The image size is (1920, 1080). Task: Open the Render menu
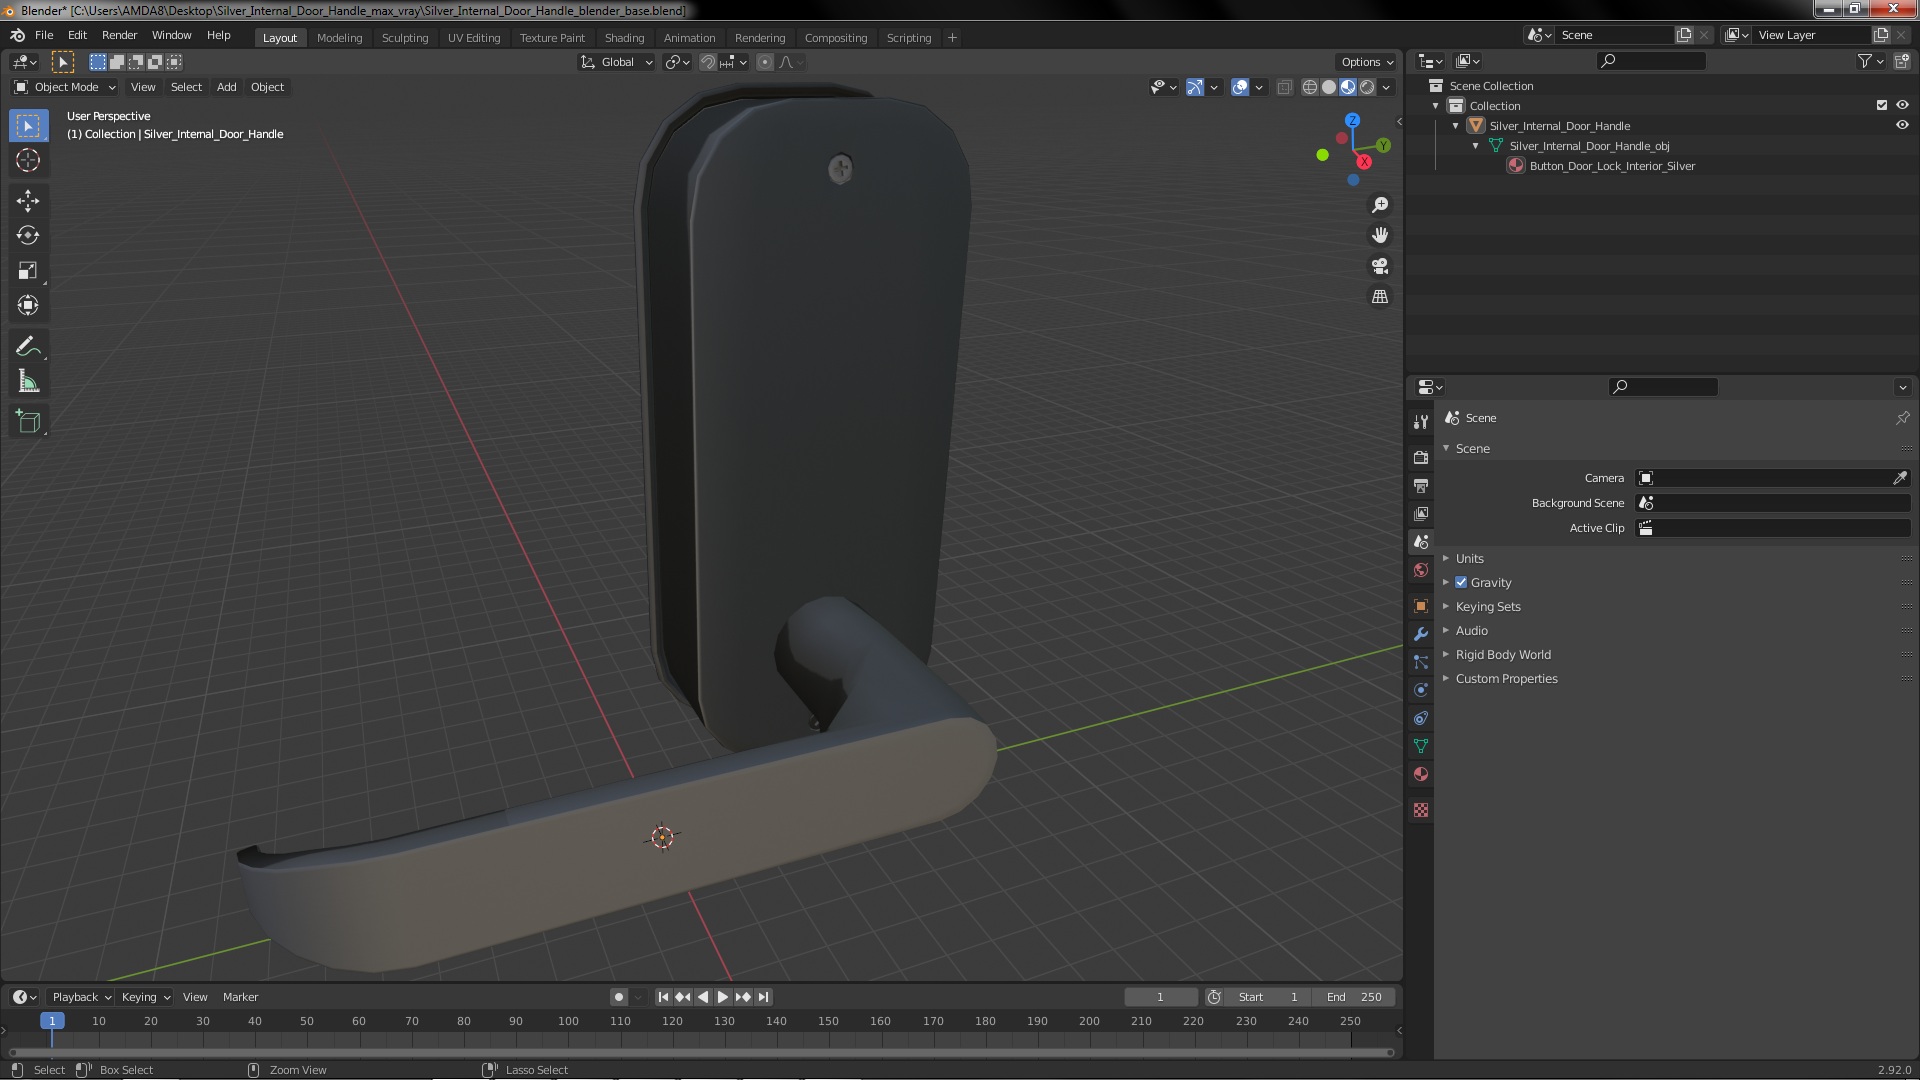point(119,35)
